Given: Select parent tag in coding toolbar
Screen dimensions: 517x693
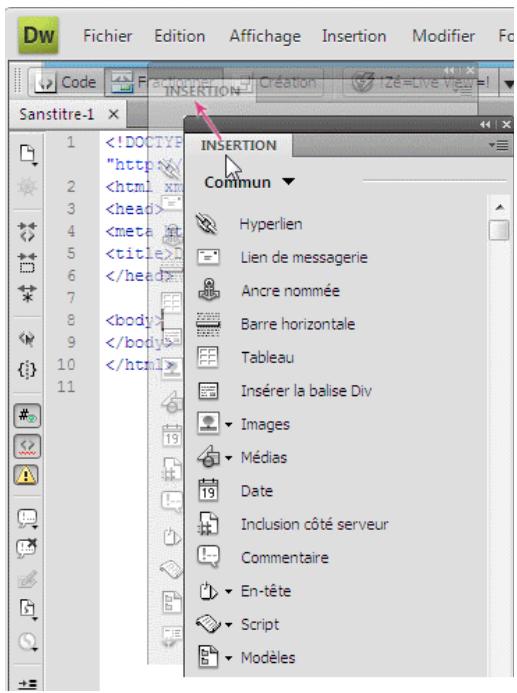Looking at the screenshot, I should point(27,339).
